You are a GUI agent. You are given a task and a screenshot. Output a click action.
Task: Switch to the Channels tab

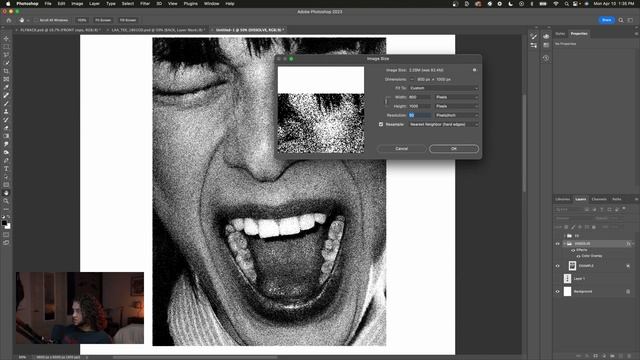point(599,199)
